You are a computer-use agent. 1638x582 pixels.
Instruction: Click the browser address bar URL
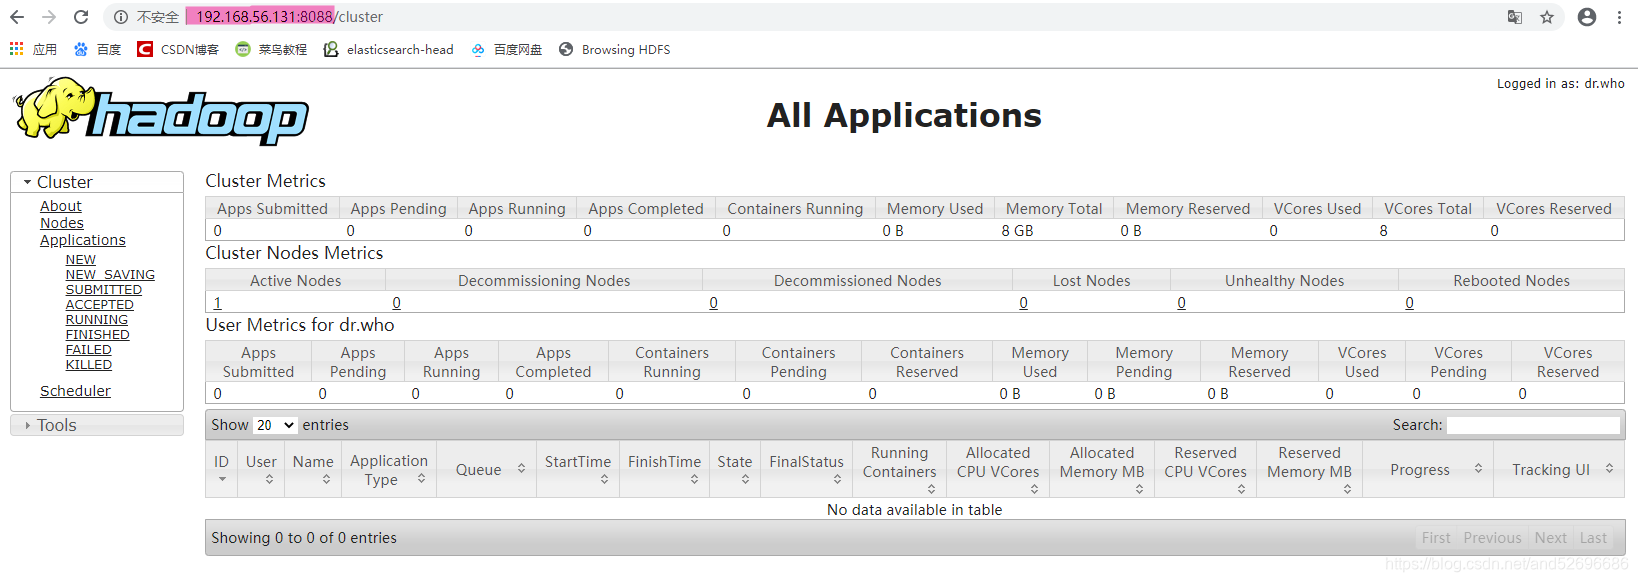(x=290, y=17)
